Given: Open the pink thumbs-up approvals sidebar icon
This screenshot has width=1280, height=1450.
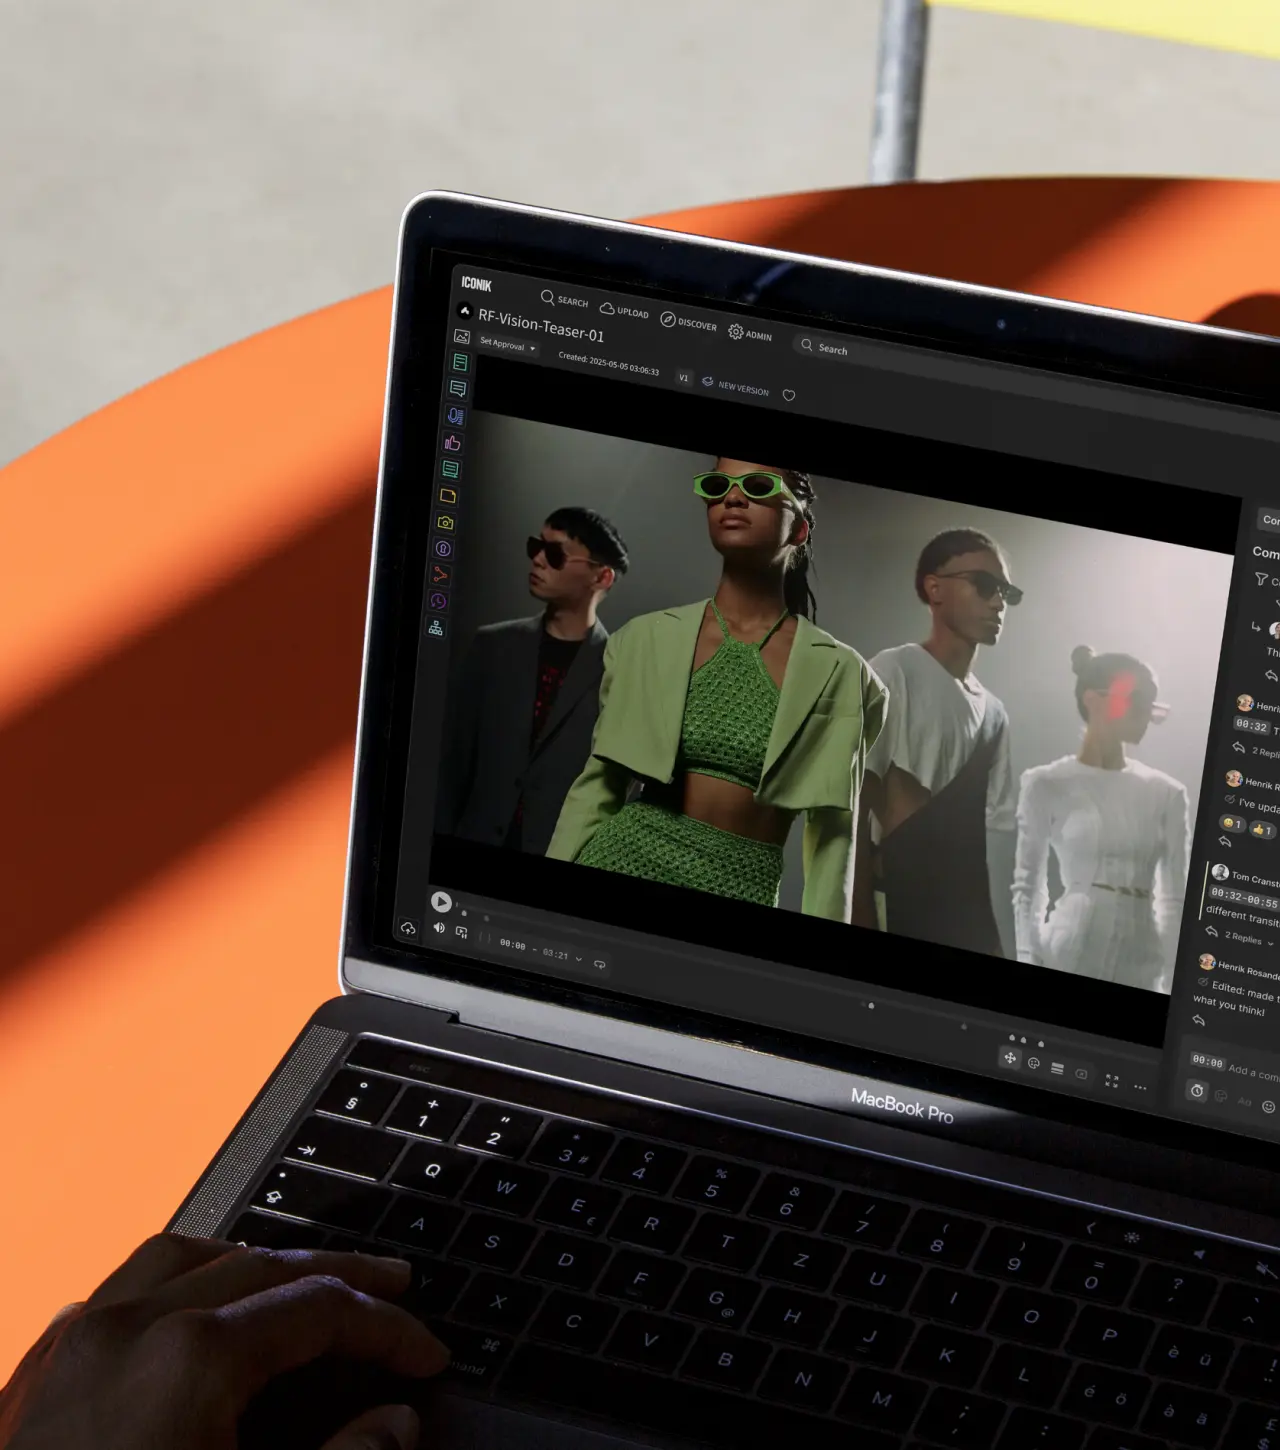Looking at the screenshot, I should [452, 442].
